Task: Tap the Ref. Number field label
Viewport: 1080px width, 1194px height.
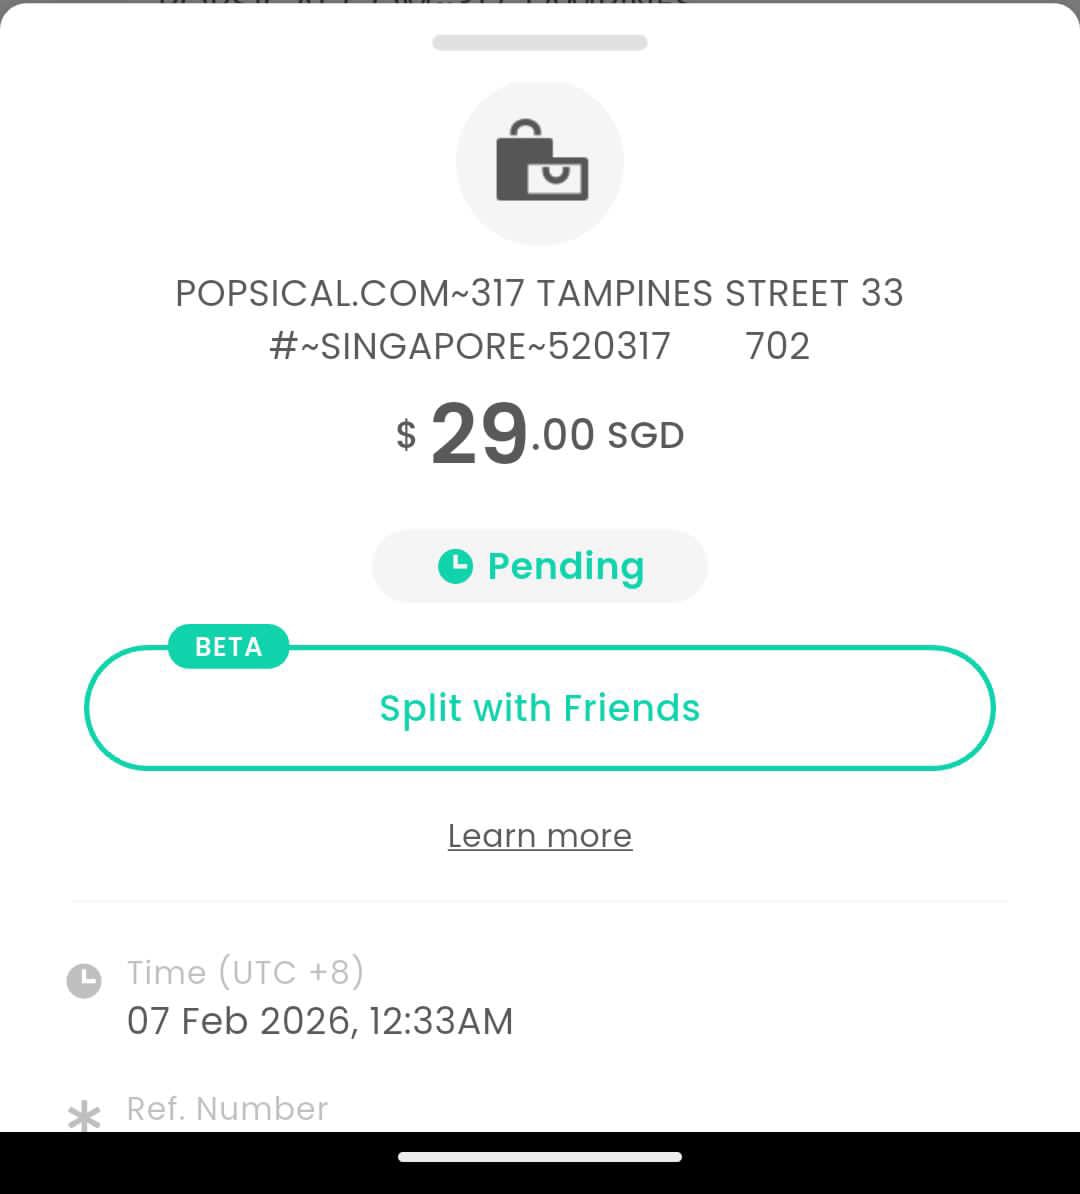Action: (227, 1108)
